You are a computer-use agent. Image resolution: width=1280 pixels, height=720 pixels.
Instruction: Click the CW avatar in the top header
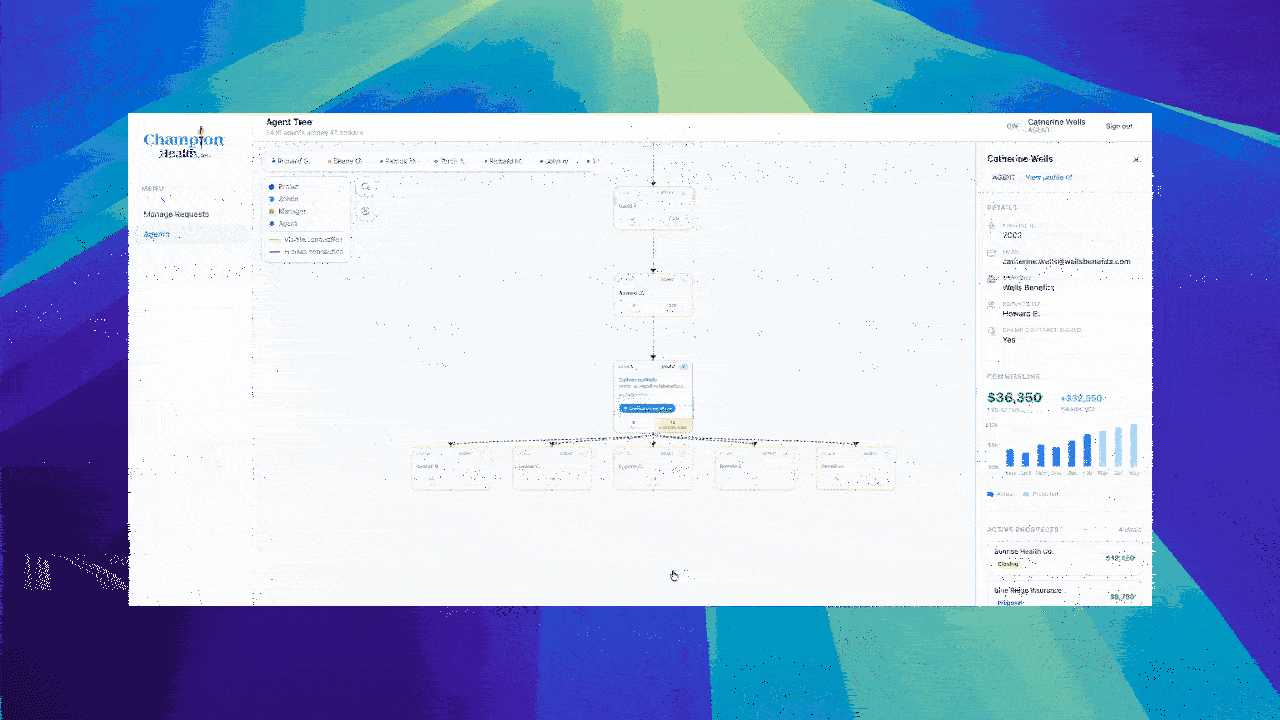(1012, 124)
